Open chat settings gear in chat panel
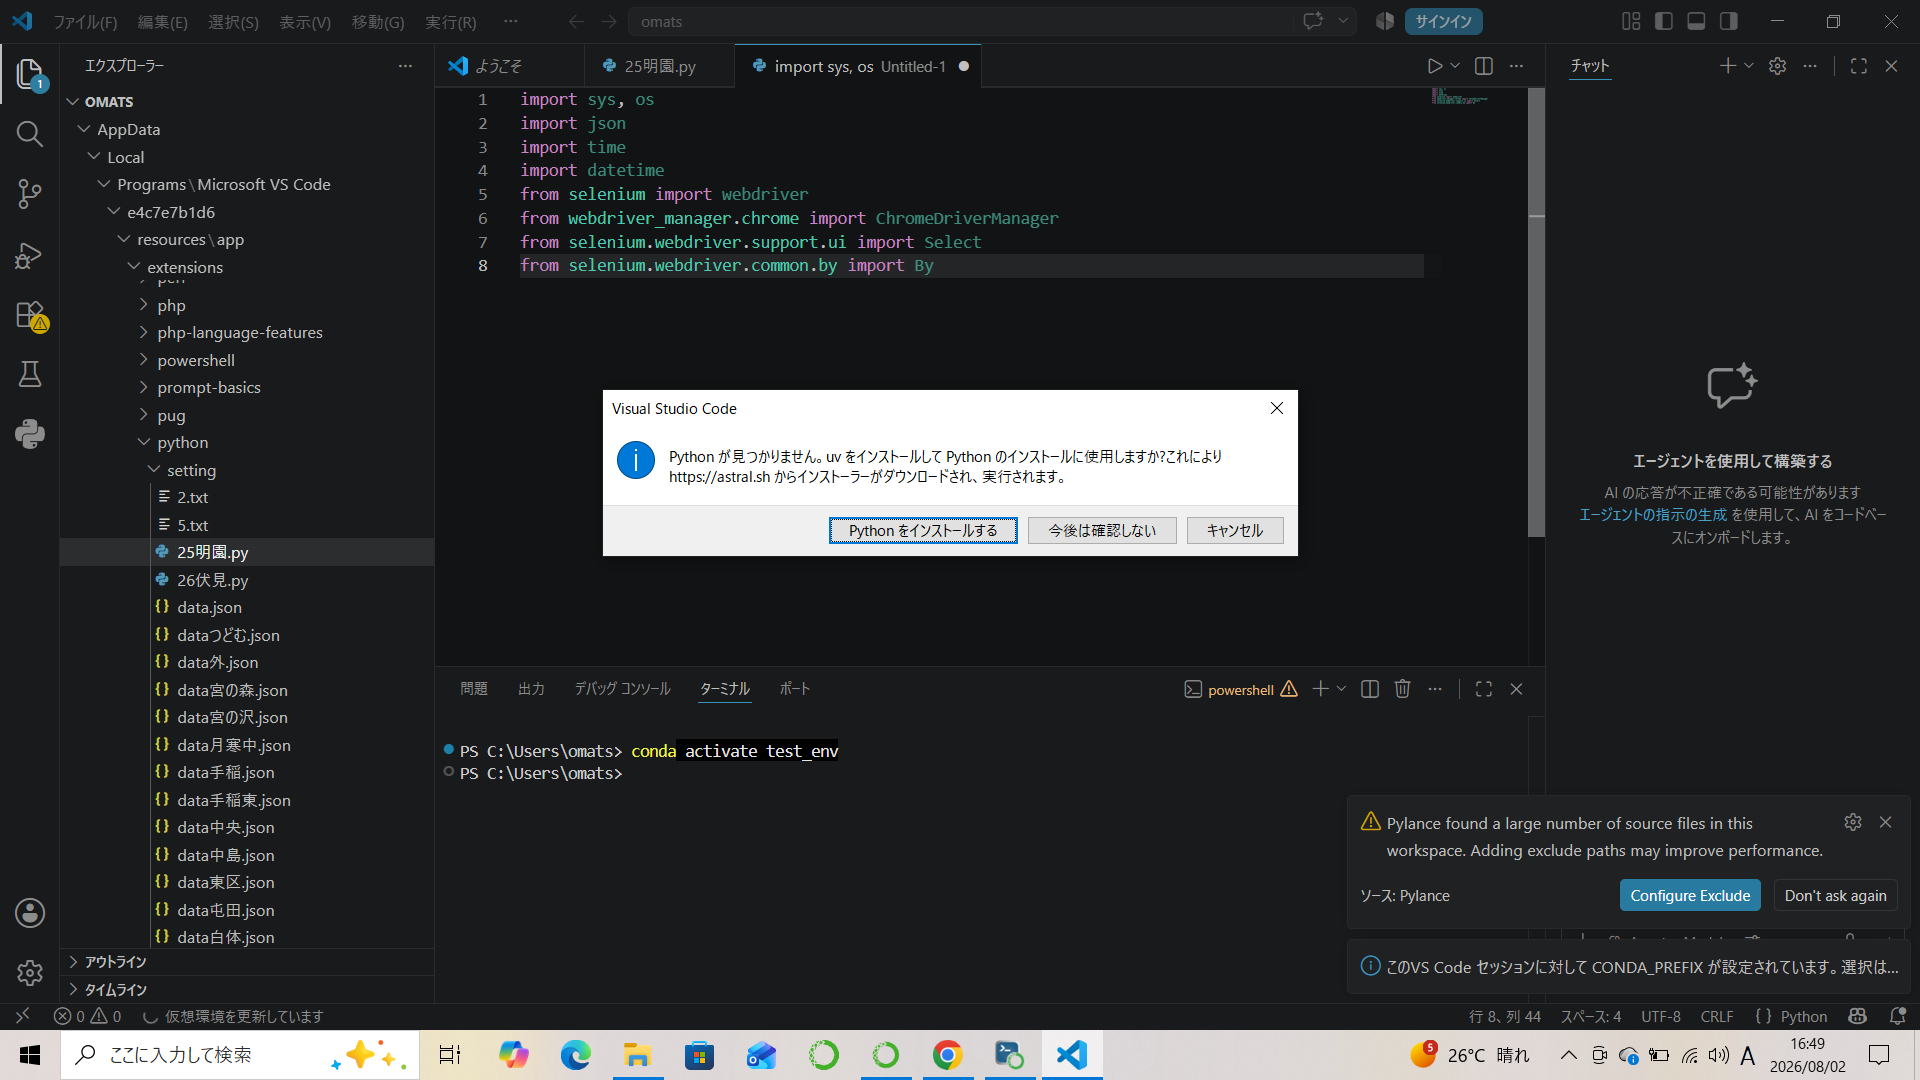This screenshot has width=1920, height=1080. click(x=1777, y=66)
